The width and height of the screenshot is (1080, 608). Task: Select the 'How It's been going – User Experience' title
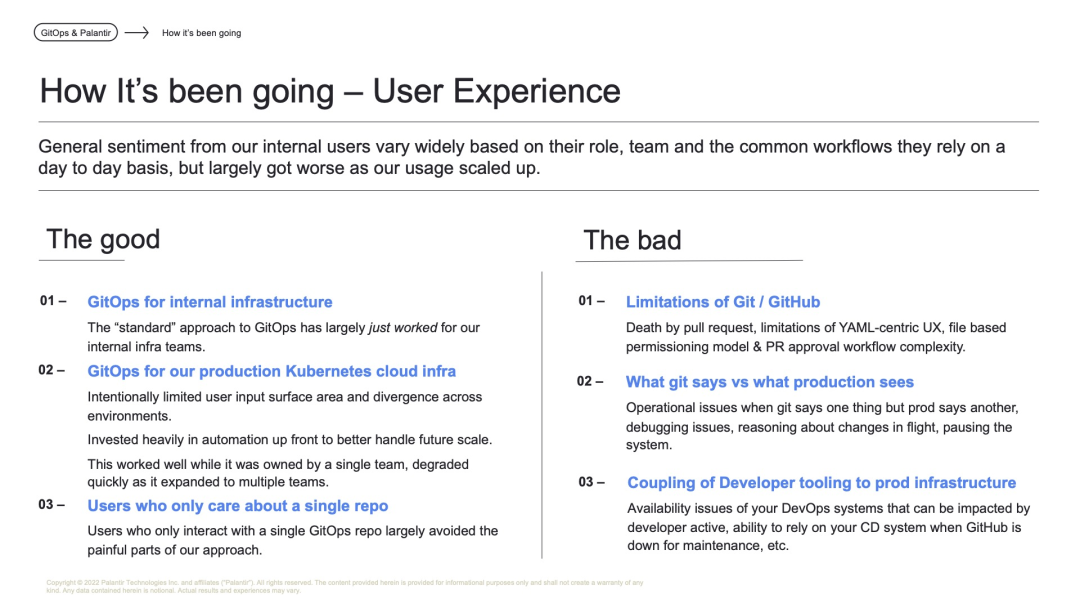330,91
